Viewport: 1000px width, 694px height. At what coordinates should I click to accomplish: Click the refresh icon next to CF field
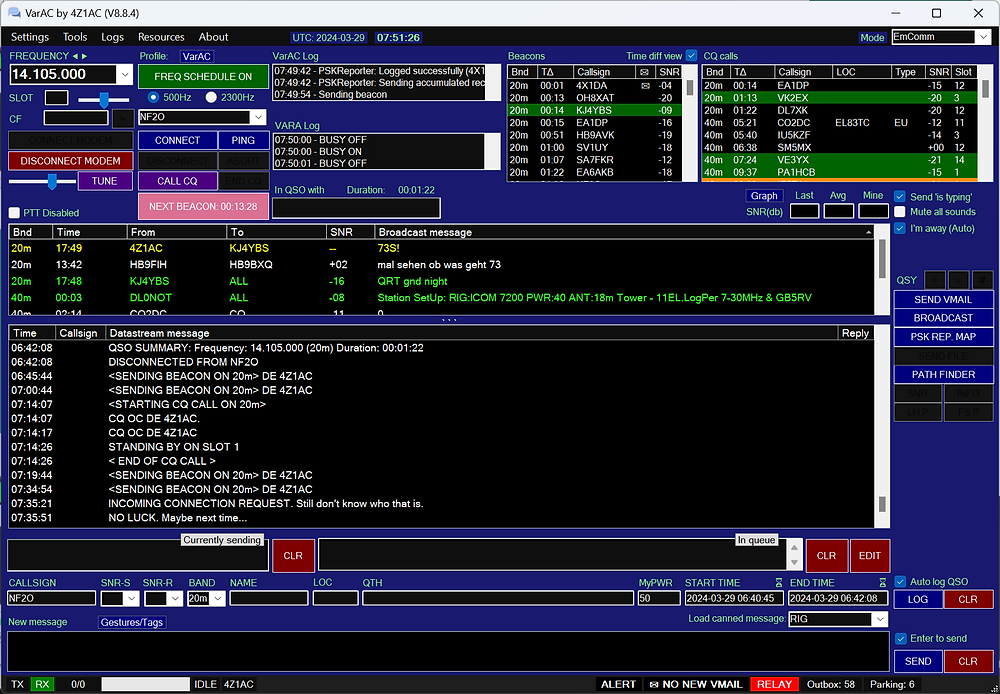[x=122, y=118]
